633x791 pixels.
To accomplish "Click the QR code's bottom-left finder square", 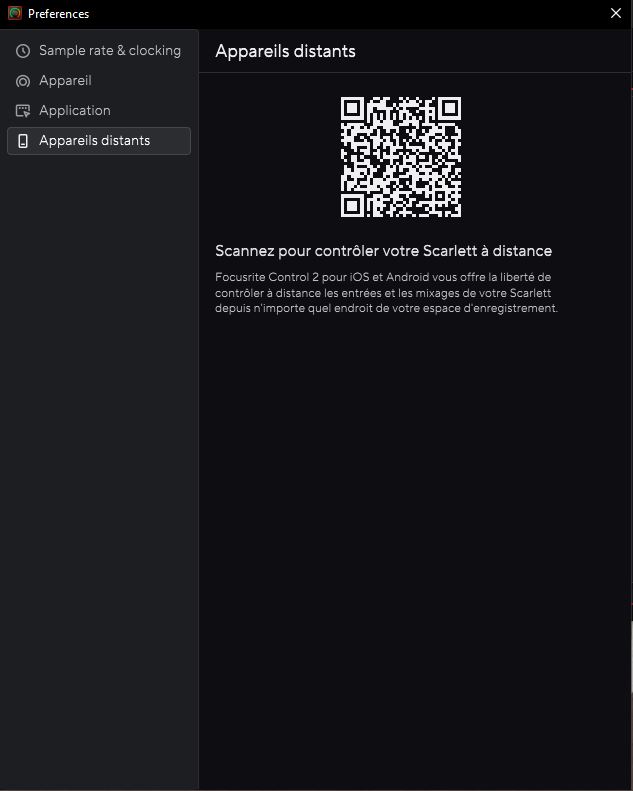I will pos(353,205).
